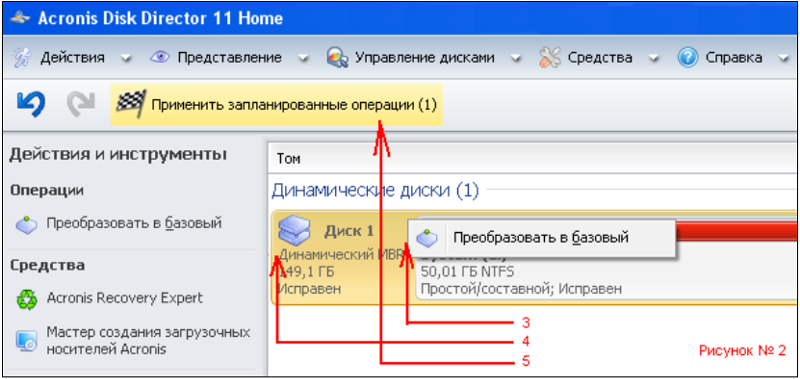This screenshot has height=379, width=800.
Task: Select Диск 1 label
Action: [x=349, y=231]
